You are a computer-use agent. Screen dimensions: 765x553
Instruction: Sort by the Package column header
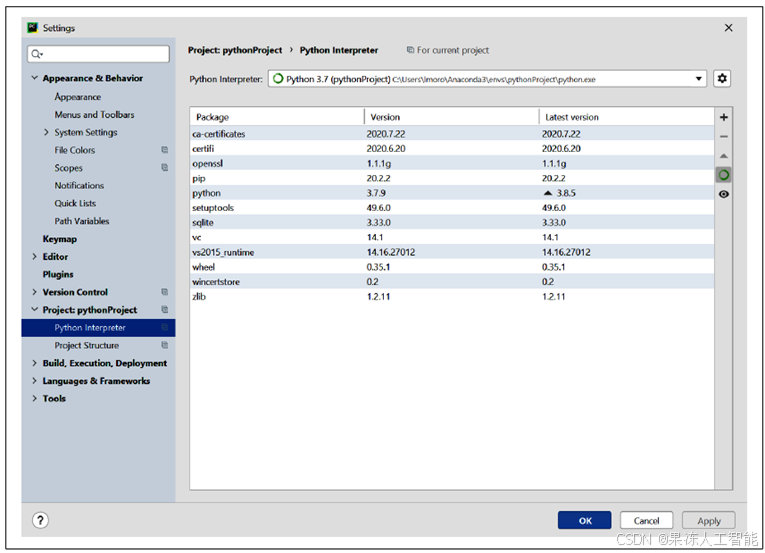277,117
